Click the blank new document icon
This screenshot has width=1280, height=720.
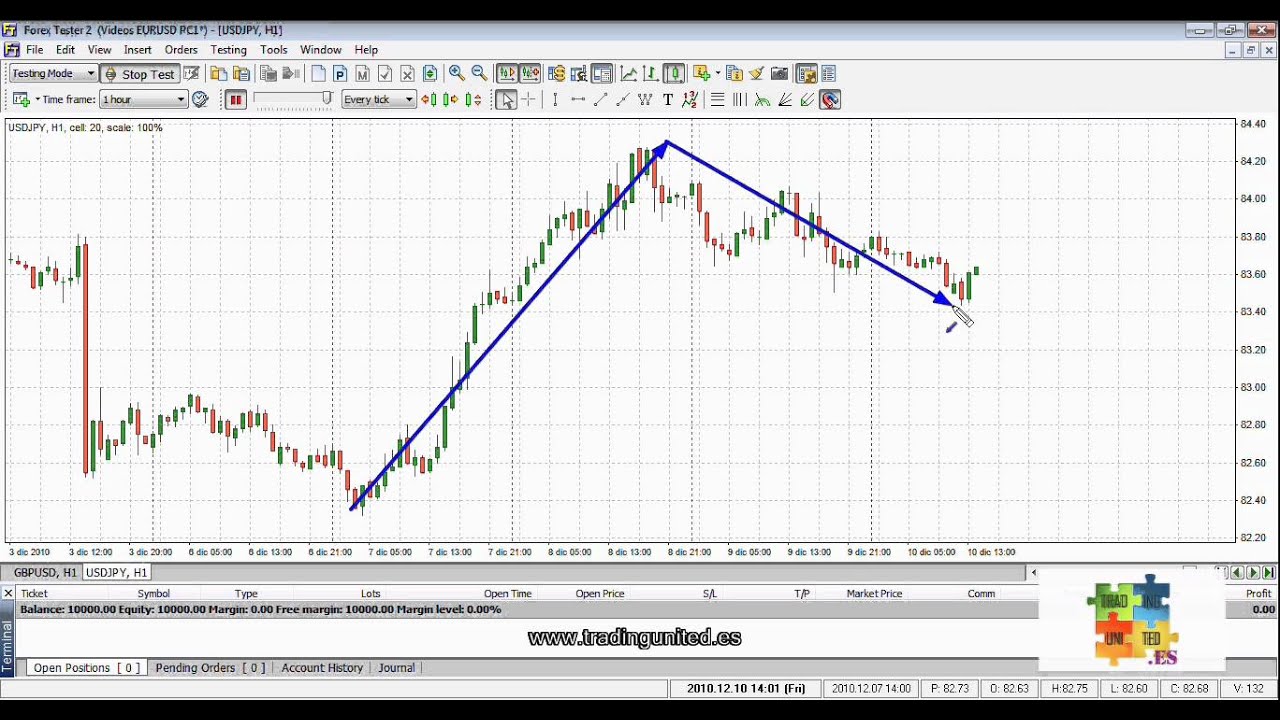point(318,73)
